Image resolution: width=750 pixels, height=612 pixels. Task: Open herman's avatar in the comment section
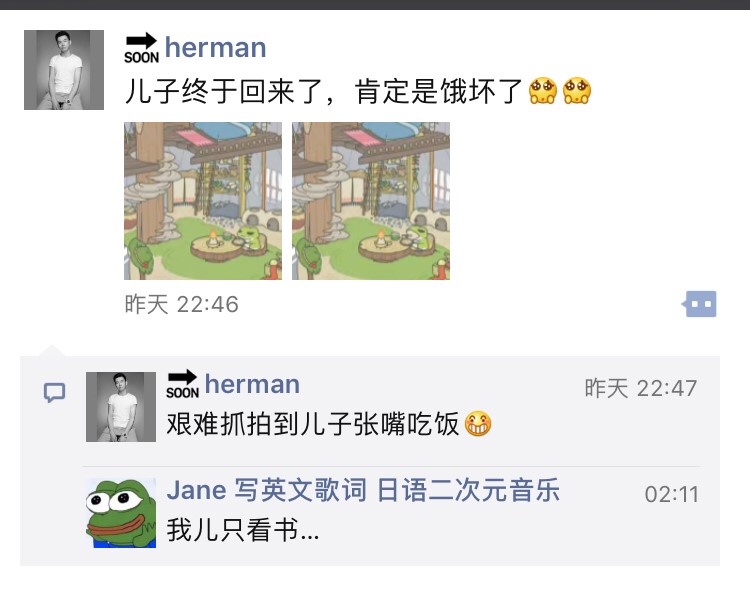[x=121, y=407]
